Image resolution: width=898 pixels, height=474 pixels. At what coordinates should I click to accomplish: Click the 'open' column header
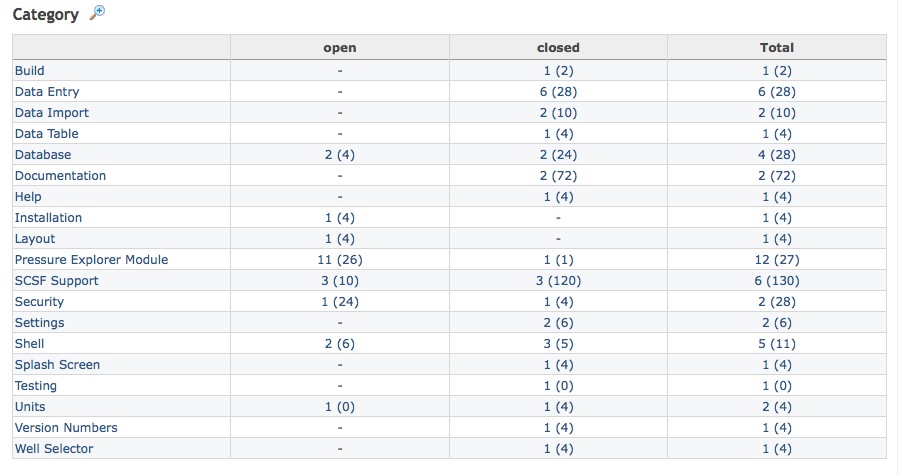tap(340, 47)
